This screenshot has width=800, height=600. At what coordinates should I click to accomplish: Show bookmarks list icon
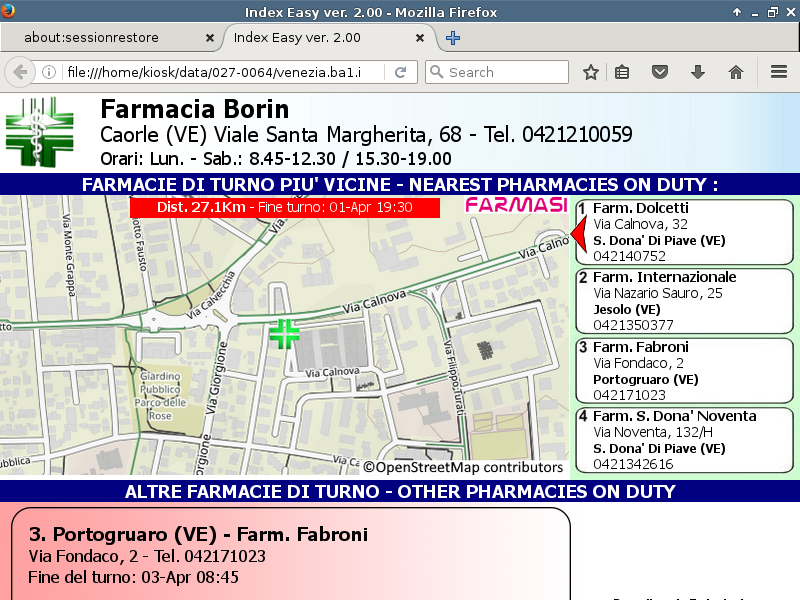(622, 72)
